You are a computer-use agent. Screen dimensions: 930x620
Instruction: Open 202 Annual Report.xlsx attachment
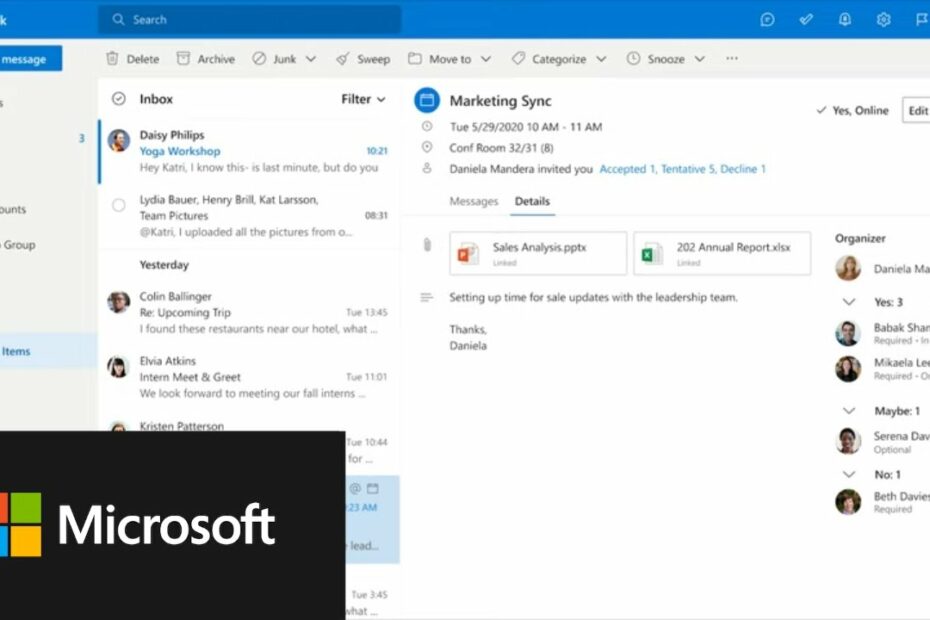click(x=722, y=253)
